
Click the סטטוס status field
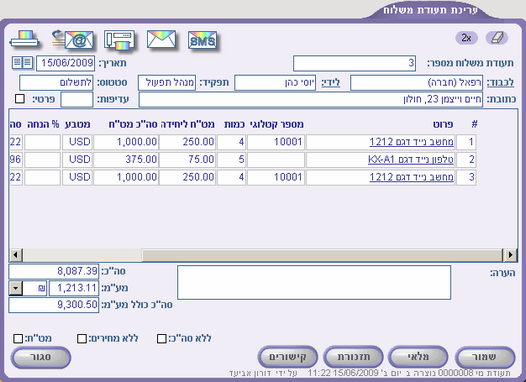point(56,83)
